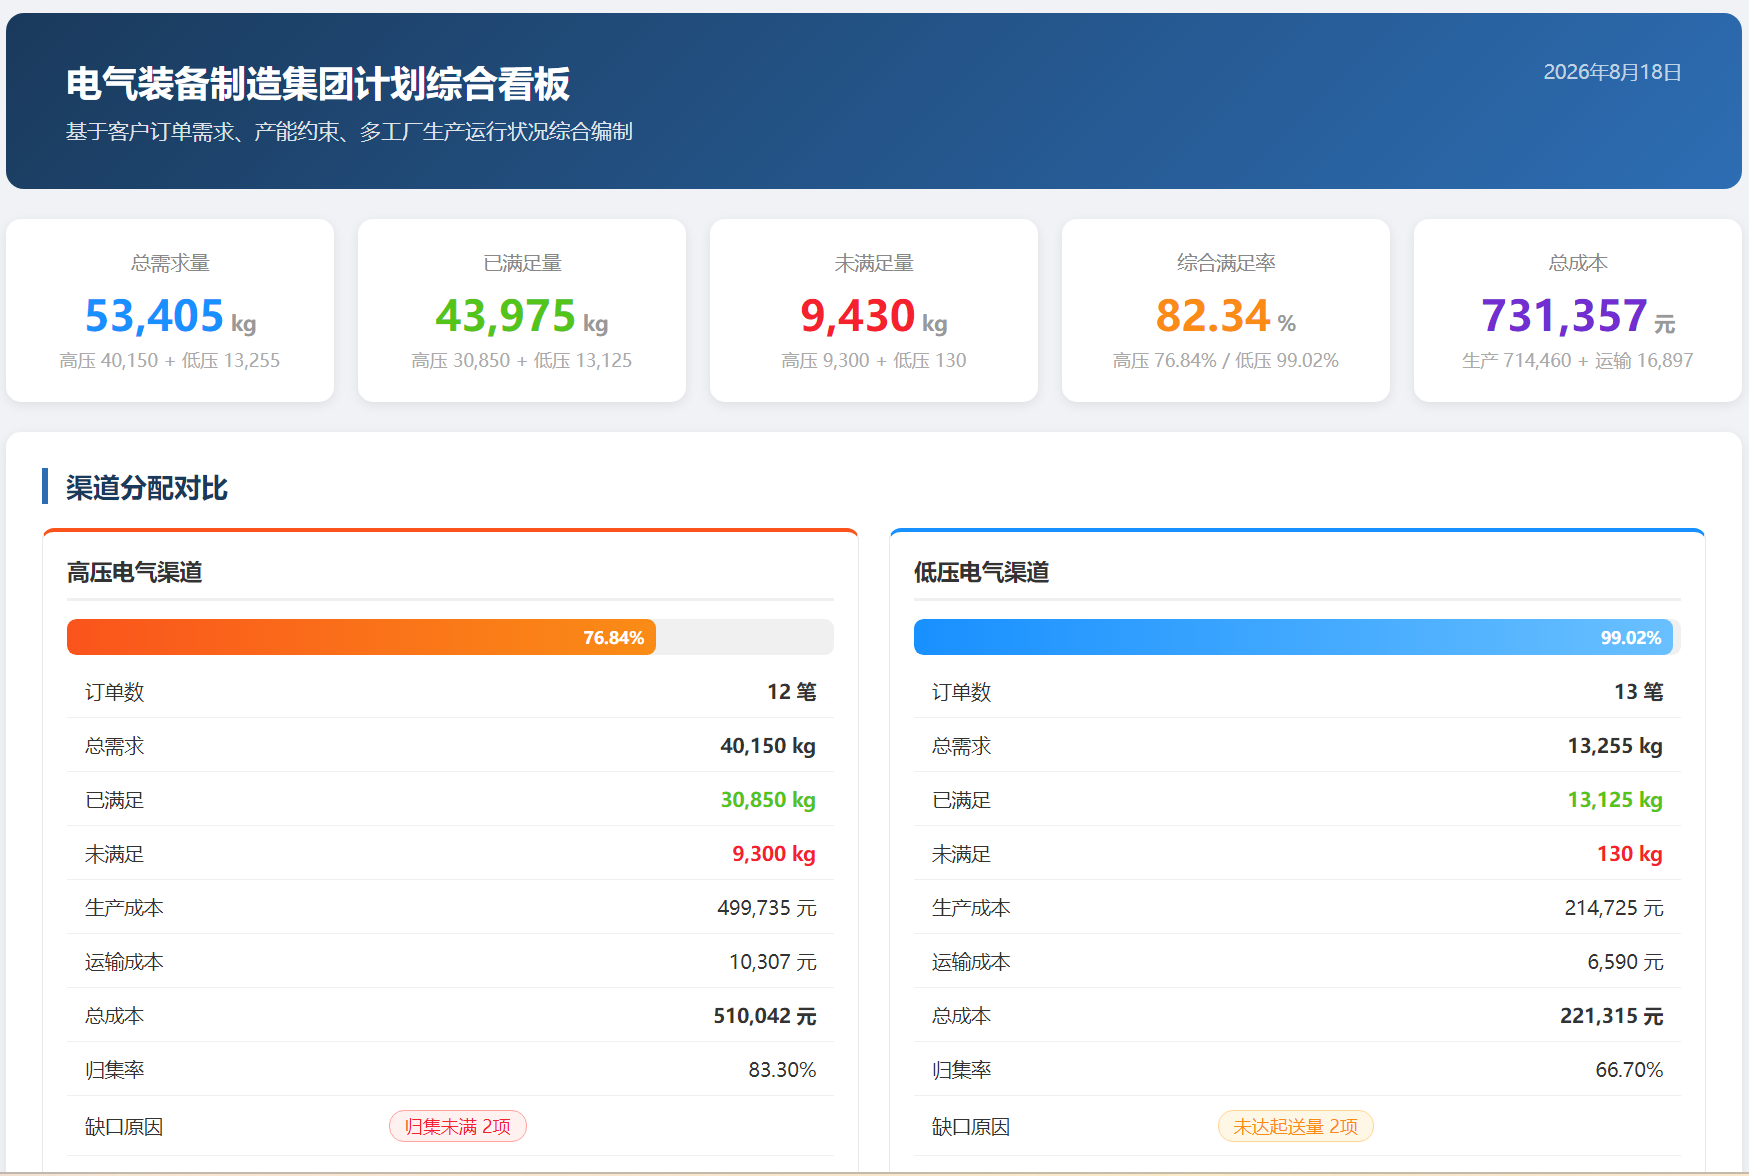Click the red 130 kg unmet value

click(x=1630, y=854)
